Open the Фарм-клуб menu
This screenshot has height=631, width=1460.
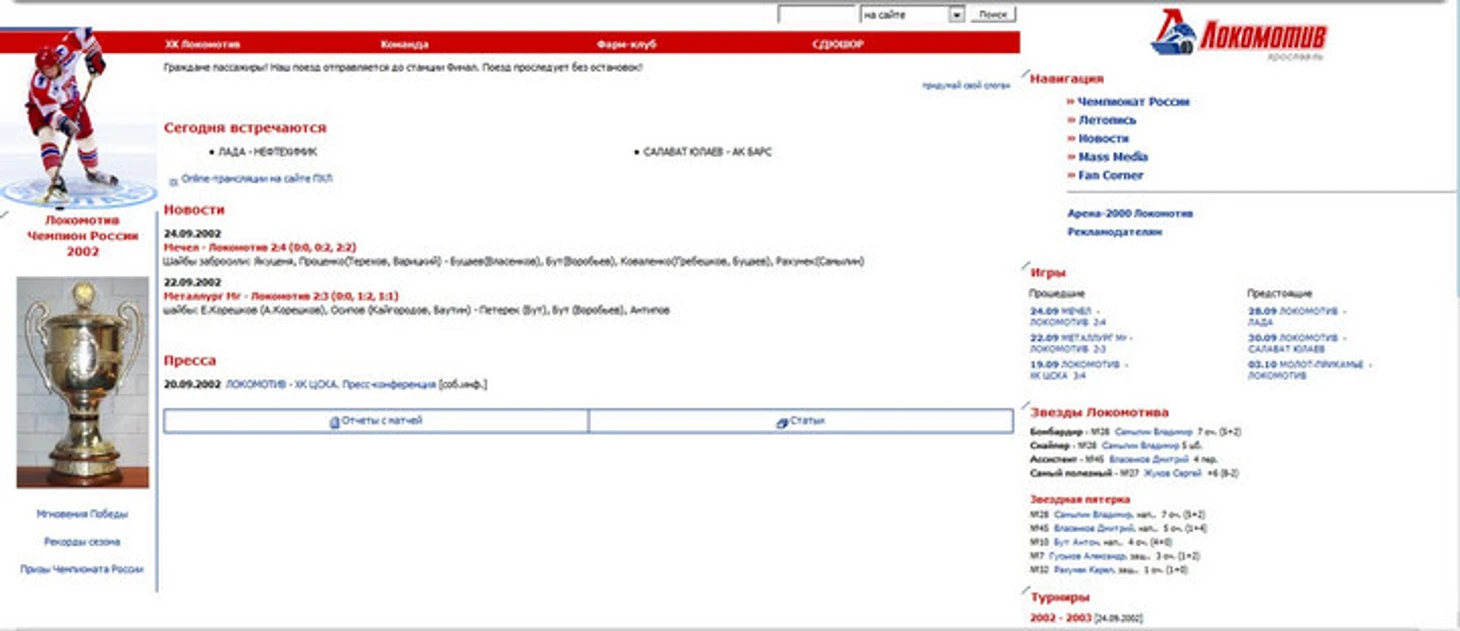coord(627,44)
